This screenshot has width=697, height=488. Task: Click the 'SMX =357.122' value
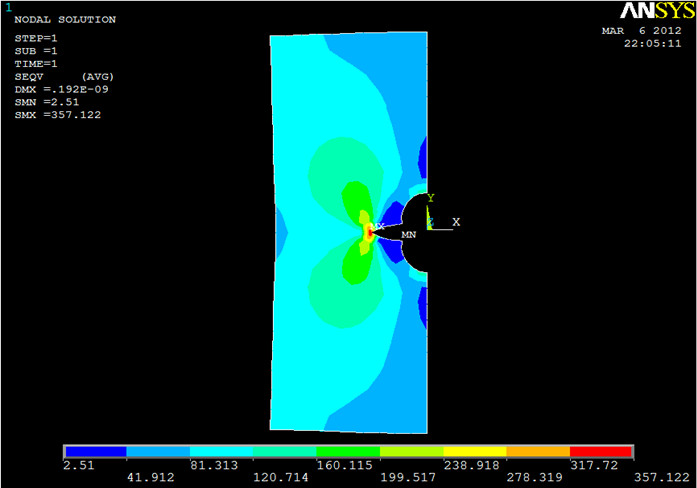pyautogui.click(x=58, y=115)
